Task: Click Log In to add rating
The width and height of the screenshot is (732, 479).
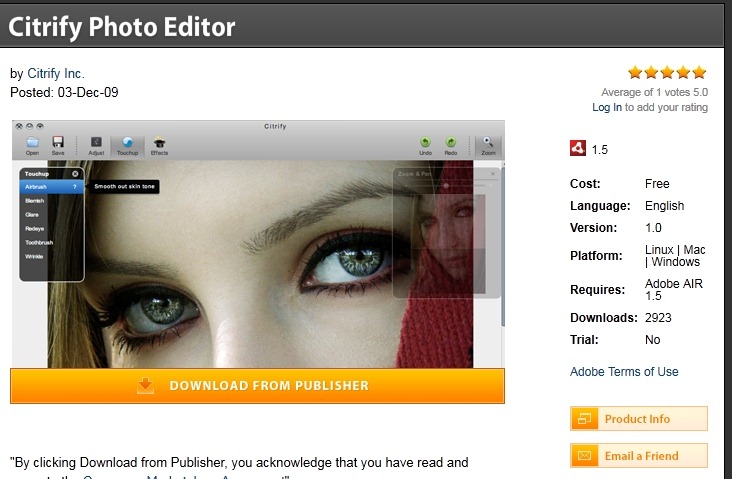Action: (607, 107)
